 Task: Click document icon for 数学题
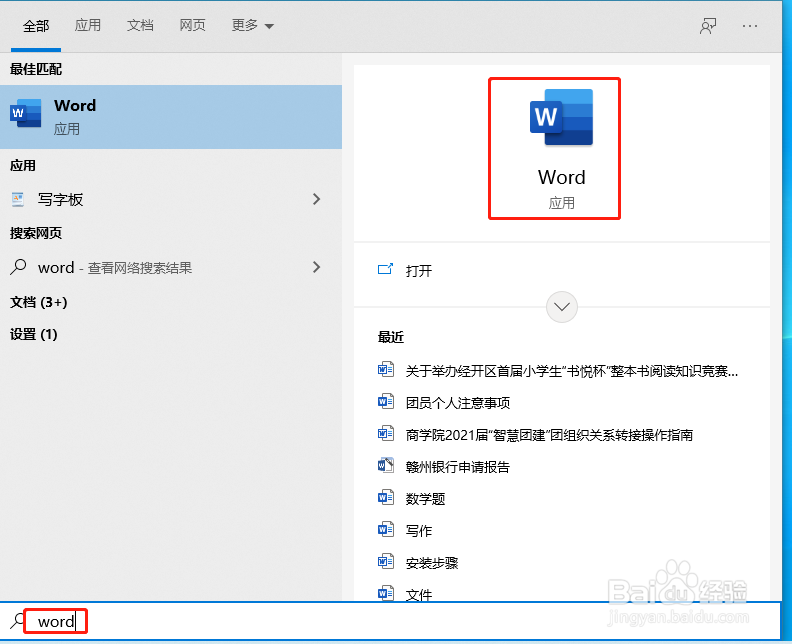click(x=386, y=498)
